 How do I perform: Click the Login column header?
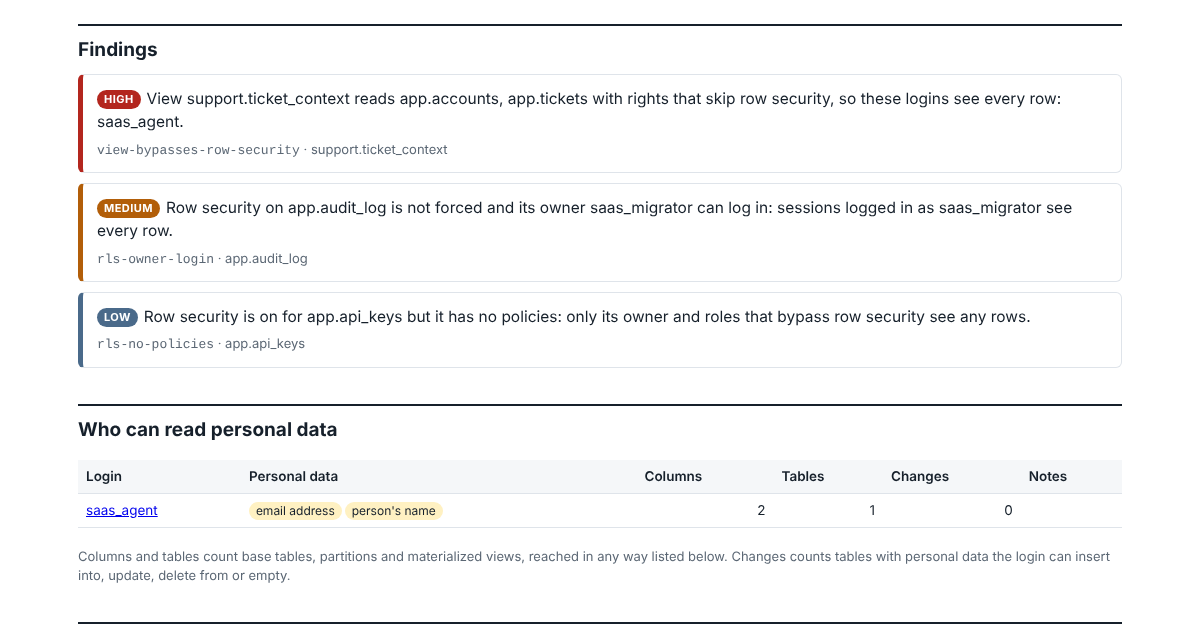[x=104, y=476]
